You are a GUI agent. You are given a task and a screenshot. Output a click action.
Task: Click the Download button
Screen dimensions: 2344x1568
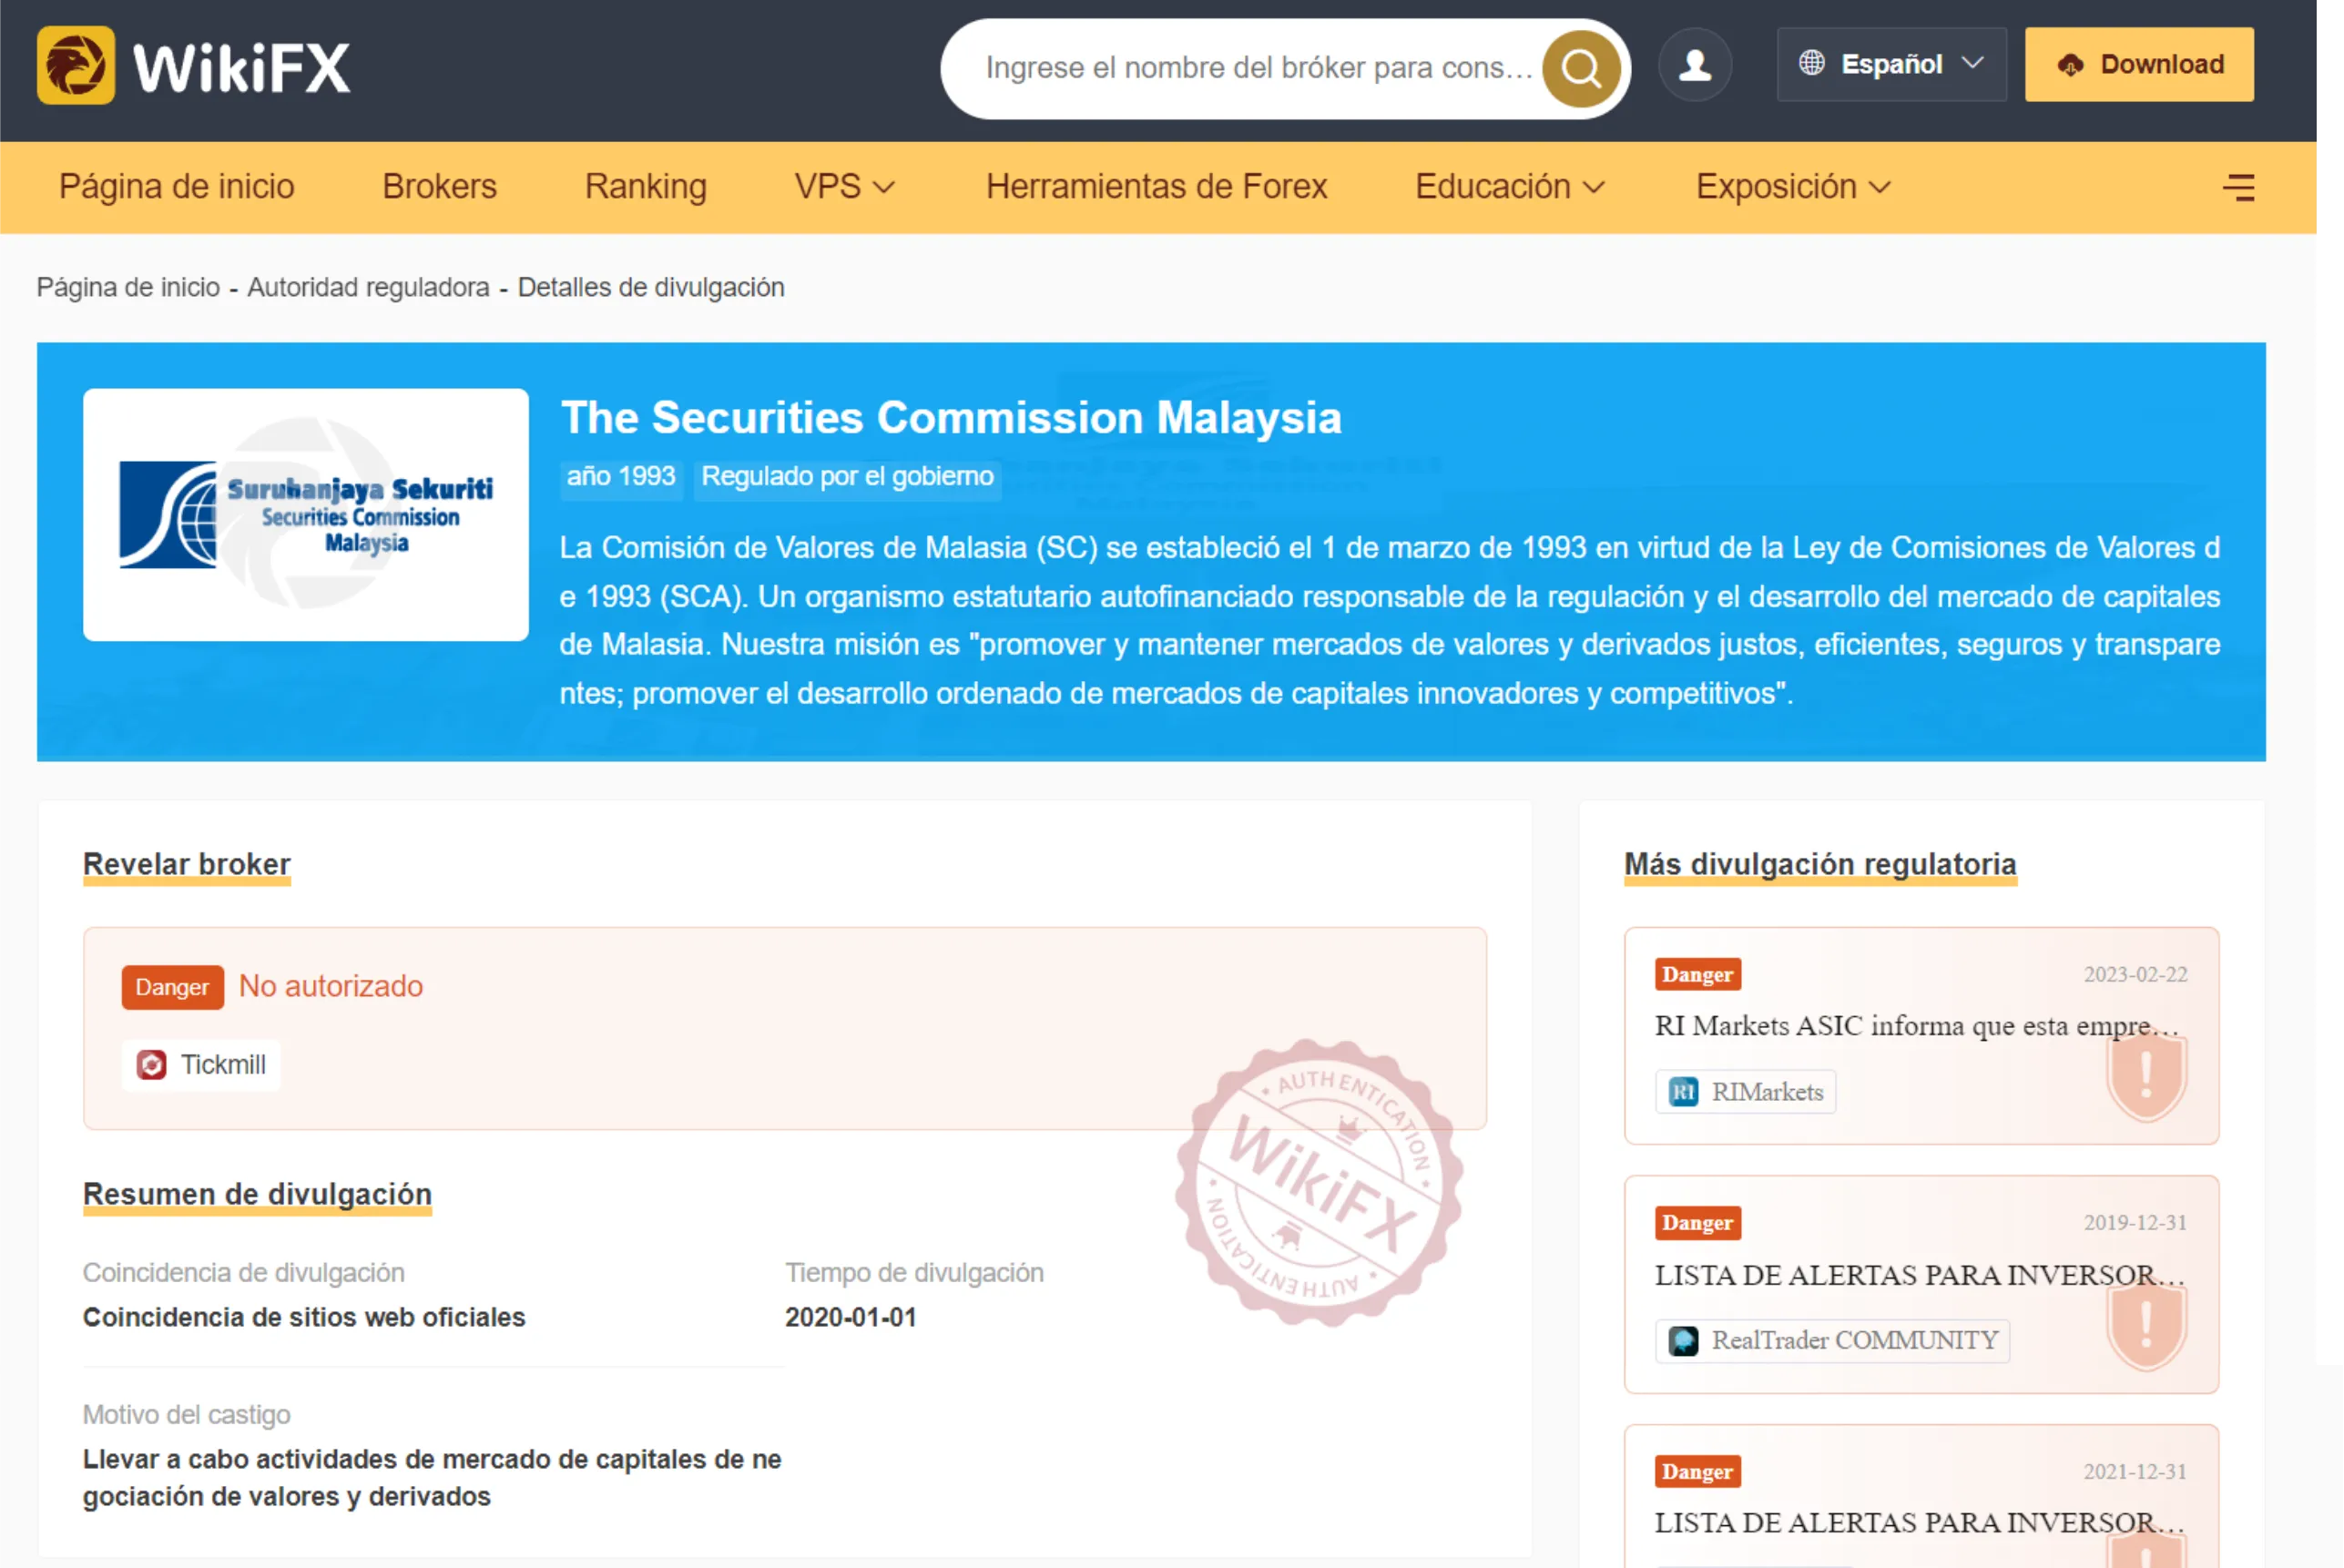pyautogui.click(x=2139, y=64)
